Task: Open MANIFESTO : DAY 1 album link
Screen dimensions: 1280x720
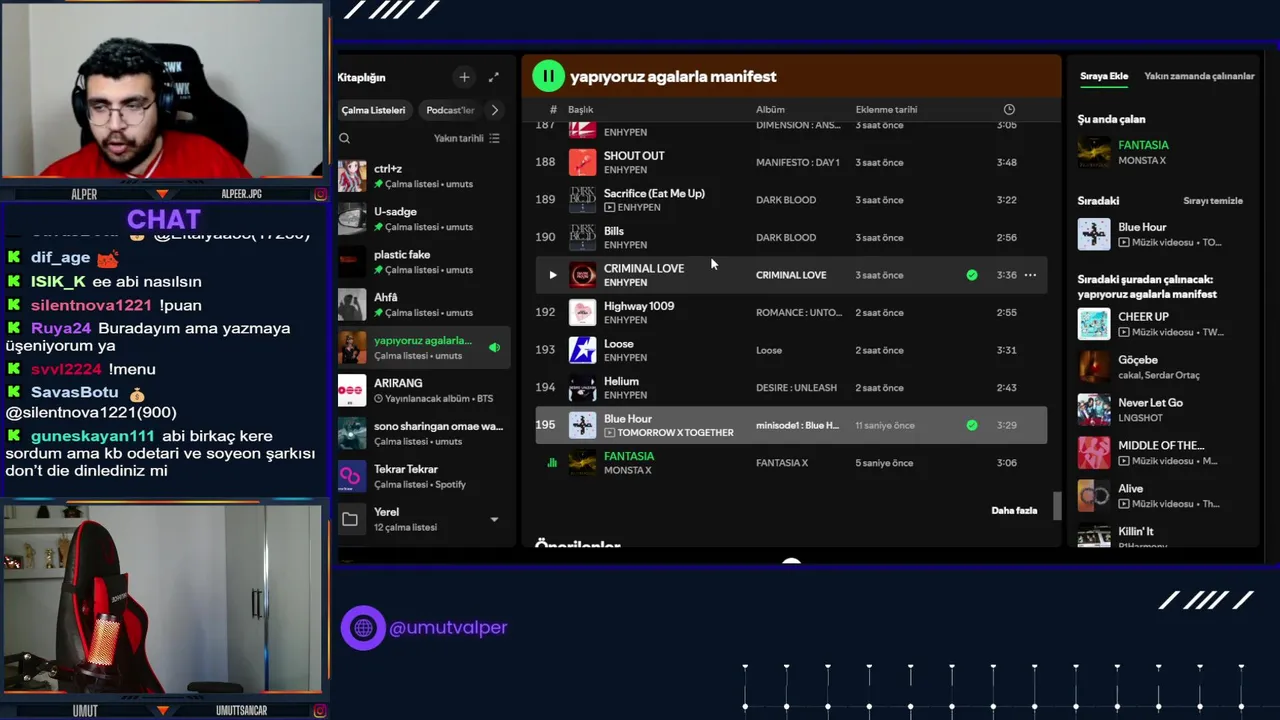Action: 798,162
